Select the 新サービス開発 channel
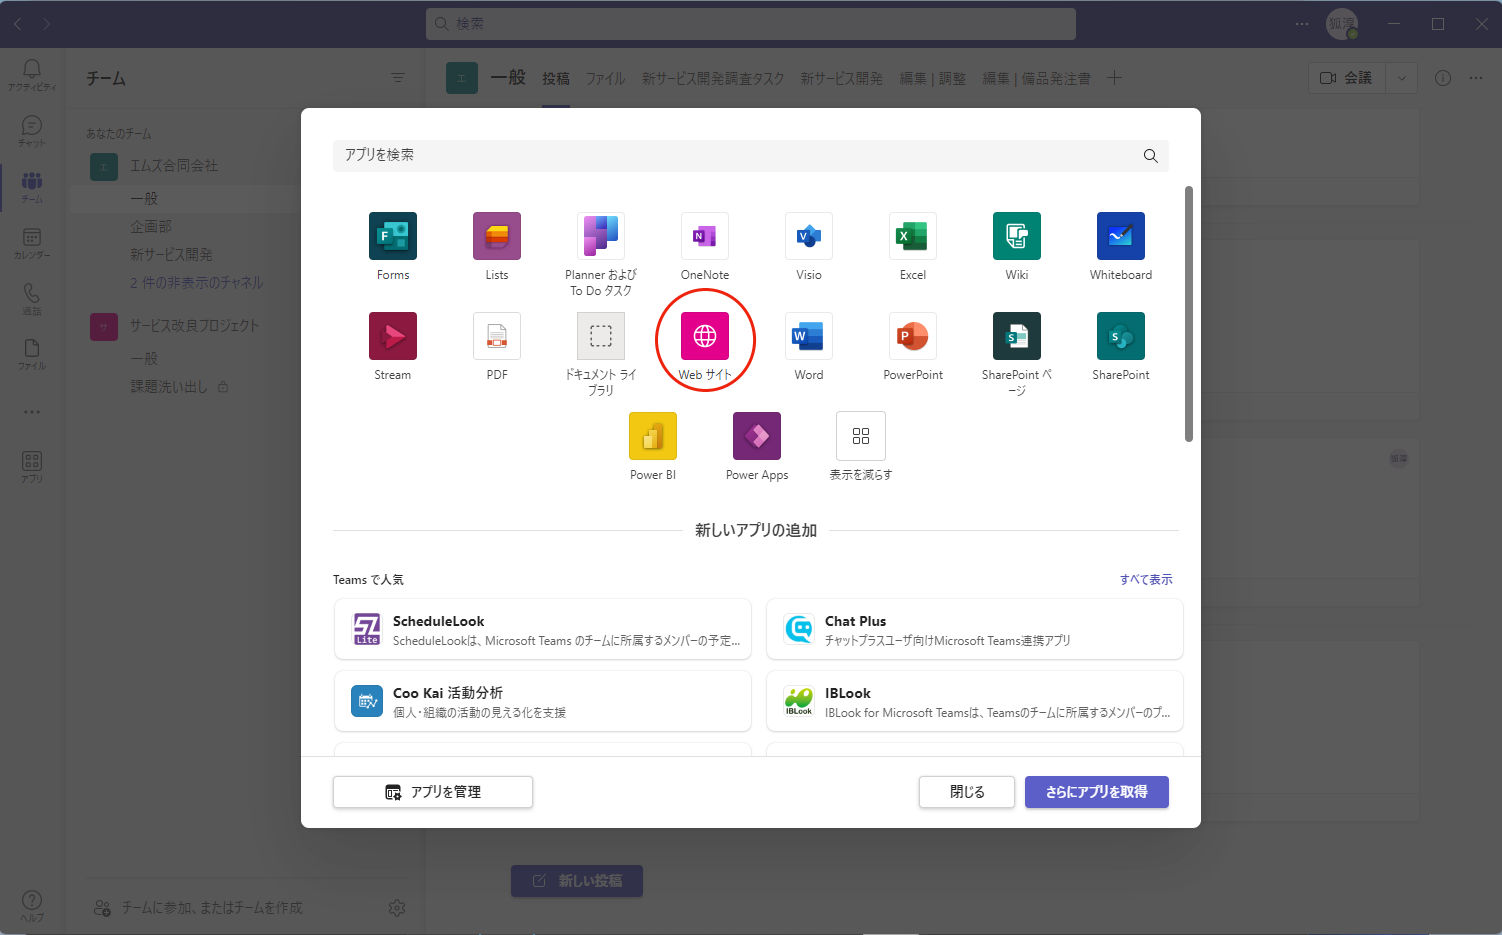The height and width of the screenshot is (935, 1502). 171,255
